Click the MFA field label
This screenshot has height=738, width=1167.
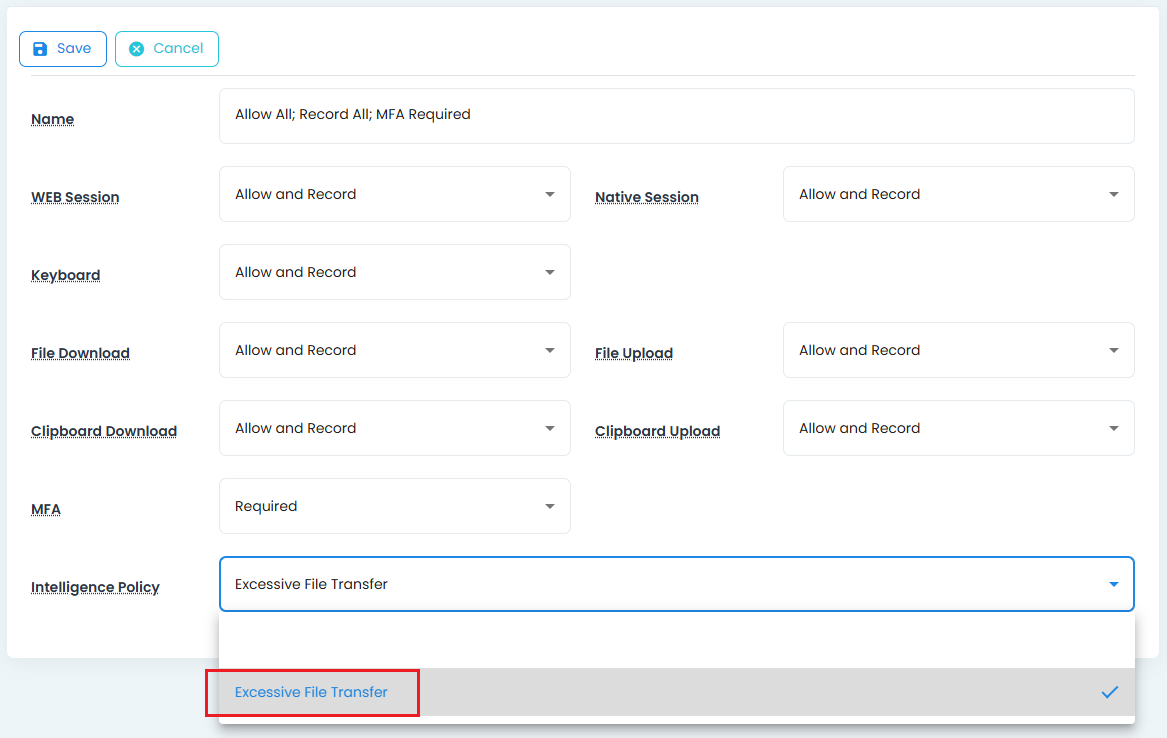coord(46,509)
